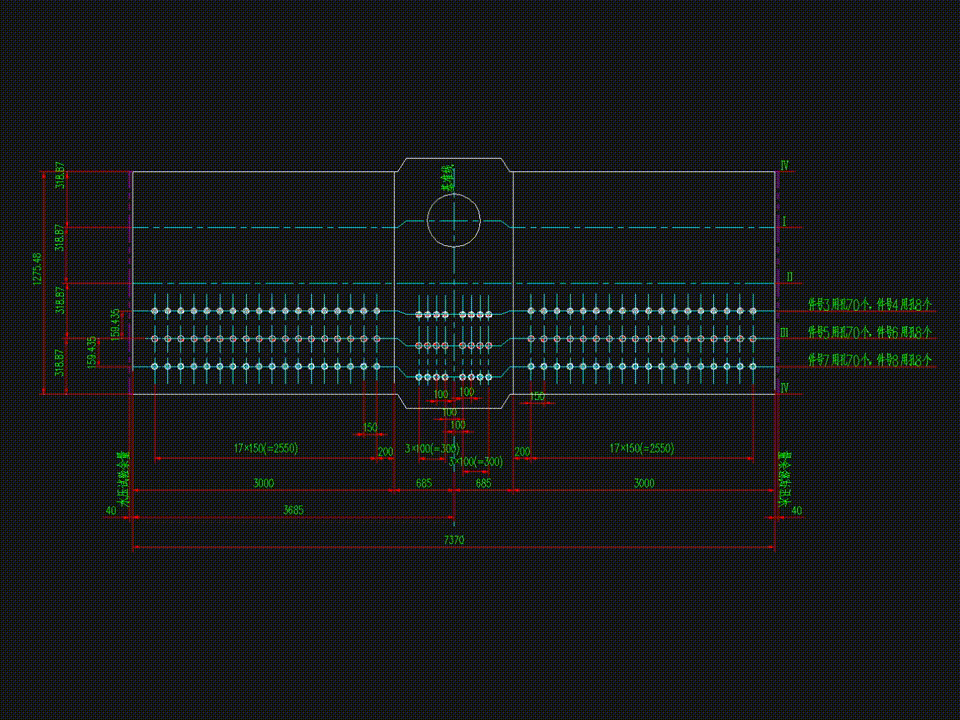Viewport: 960px width, 720px height.
Task: Click the left 3000 dimension text
Action: [263, 483]
